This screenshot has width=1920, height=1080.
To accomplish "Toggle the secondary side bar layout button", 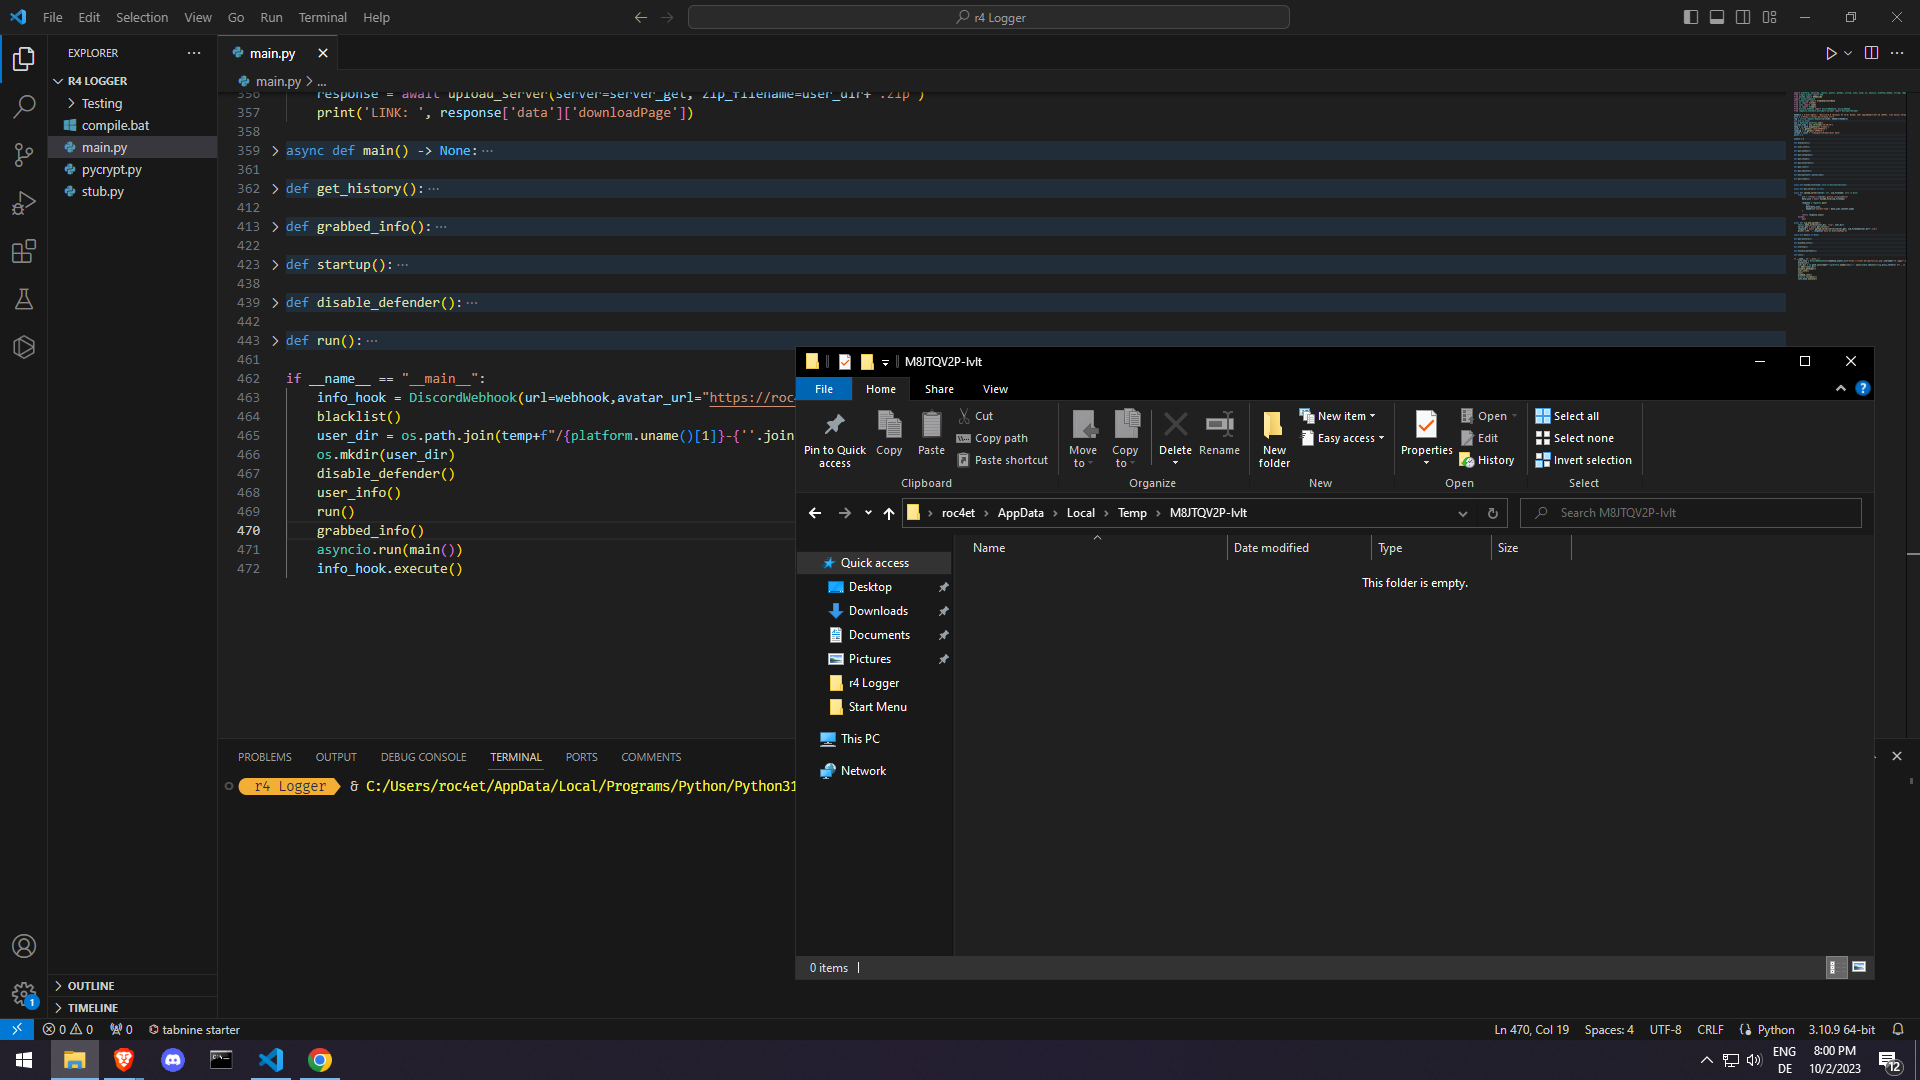I will [x=1743, y=17].
